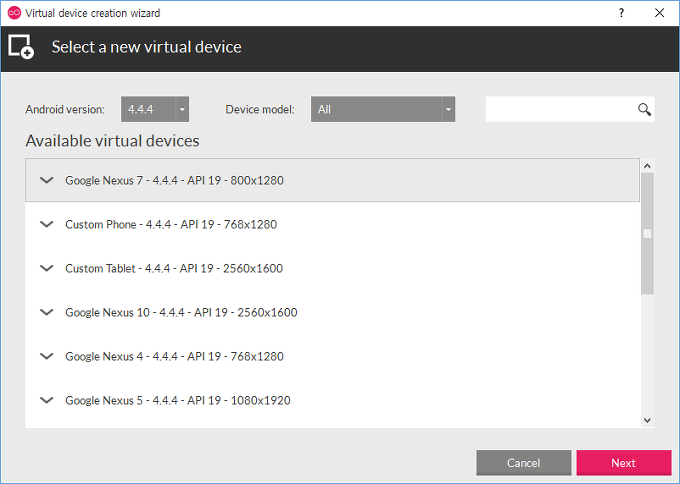This screenshot has height=484, width=680.
Task: Select Google Nexus 5 - 4.4.4 - API 19 - 1080x1920
Action: (332, 400)
